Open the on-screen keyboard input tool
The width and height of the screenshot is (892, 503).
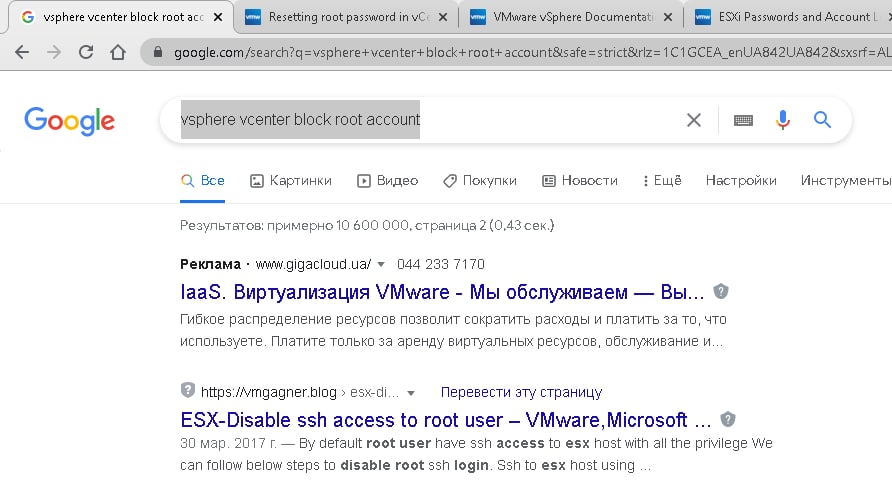point(743,120)
